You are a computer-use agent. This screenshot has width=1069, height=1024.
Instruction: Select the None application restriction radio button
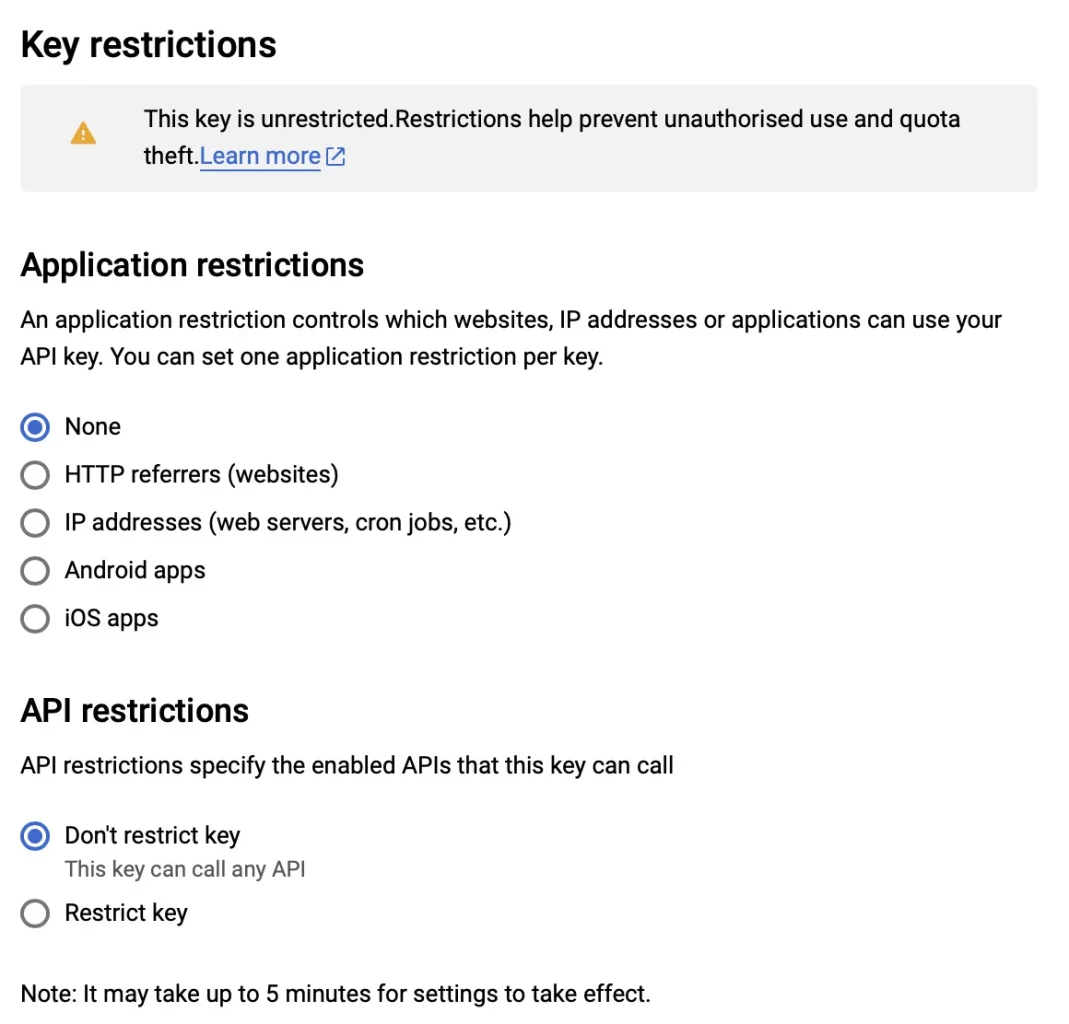(x=35, y=427)
